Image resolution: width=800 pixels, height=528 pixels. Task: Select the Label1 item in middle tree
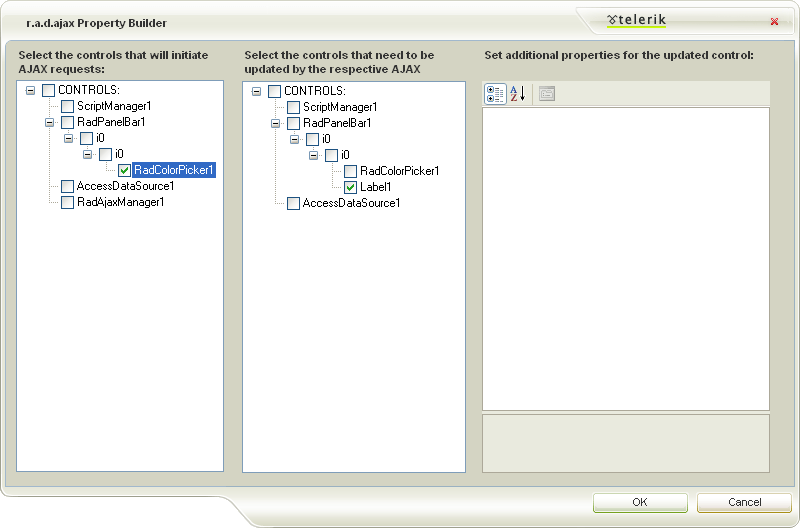coord(375,187)
